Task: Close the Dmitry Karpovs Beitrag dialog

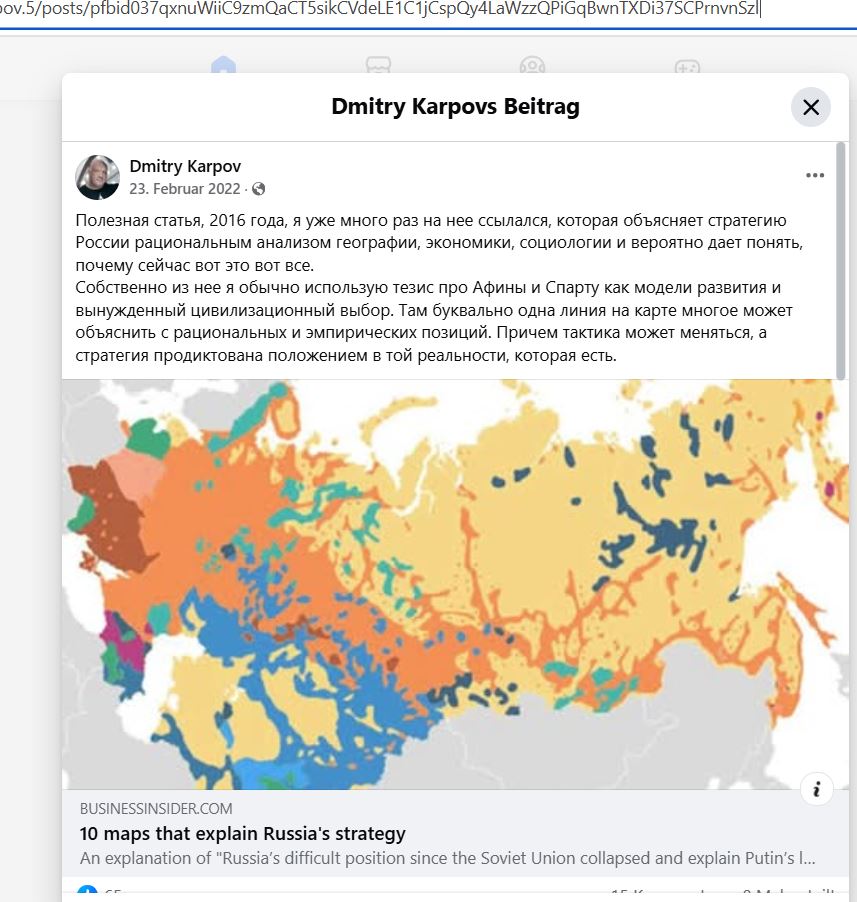Action: click(x=810, y=107)
